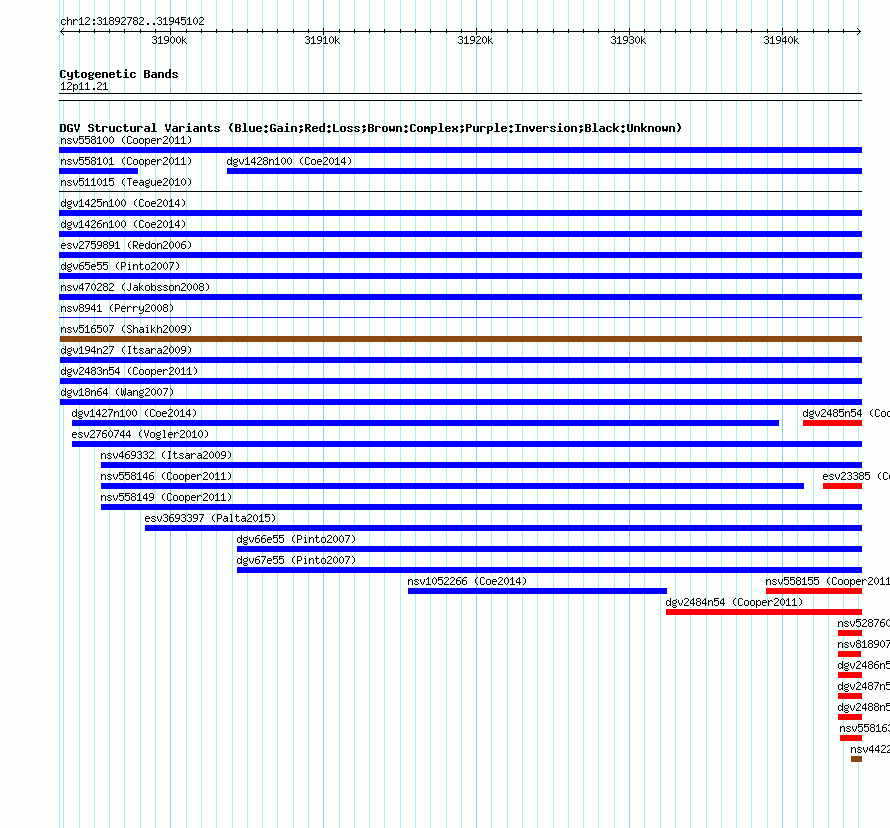
Task: Select the blue nsv1052266 gain bar
Action: click(538, 591)
